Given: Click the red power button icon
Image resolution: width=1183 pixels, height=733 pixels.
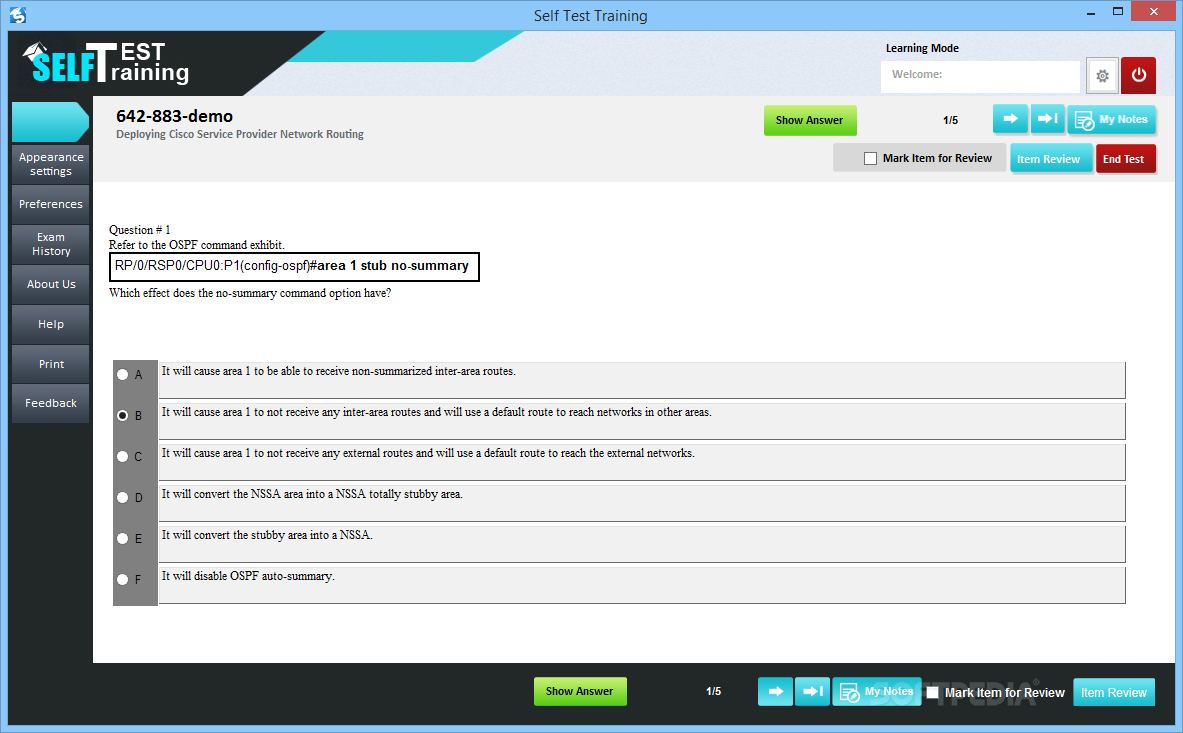Looking at the screenshot, I should pyautogui.click(x=1138, y=75).
